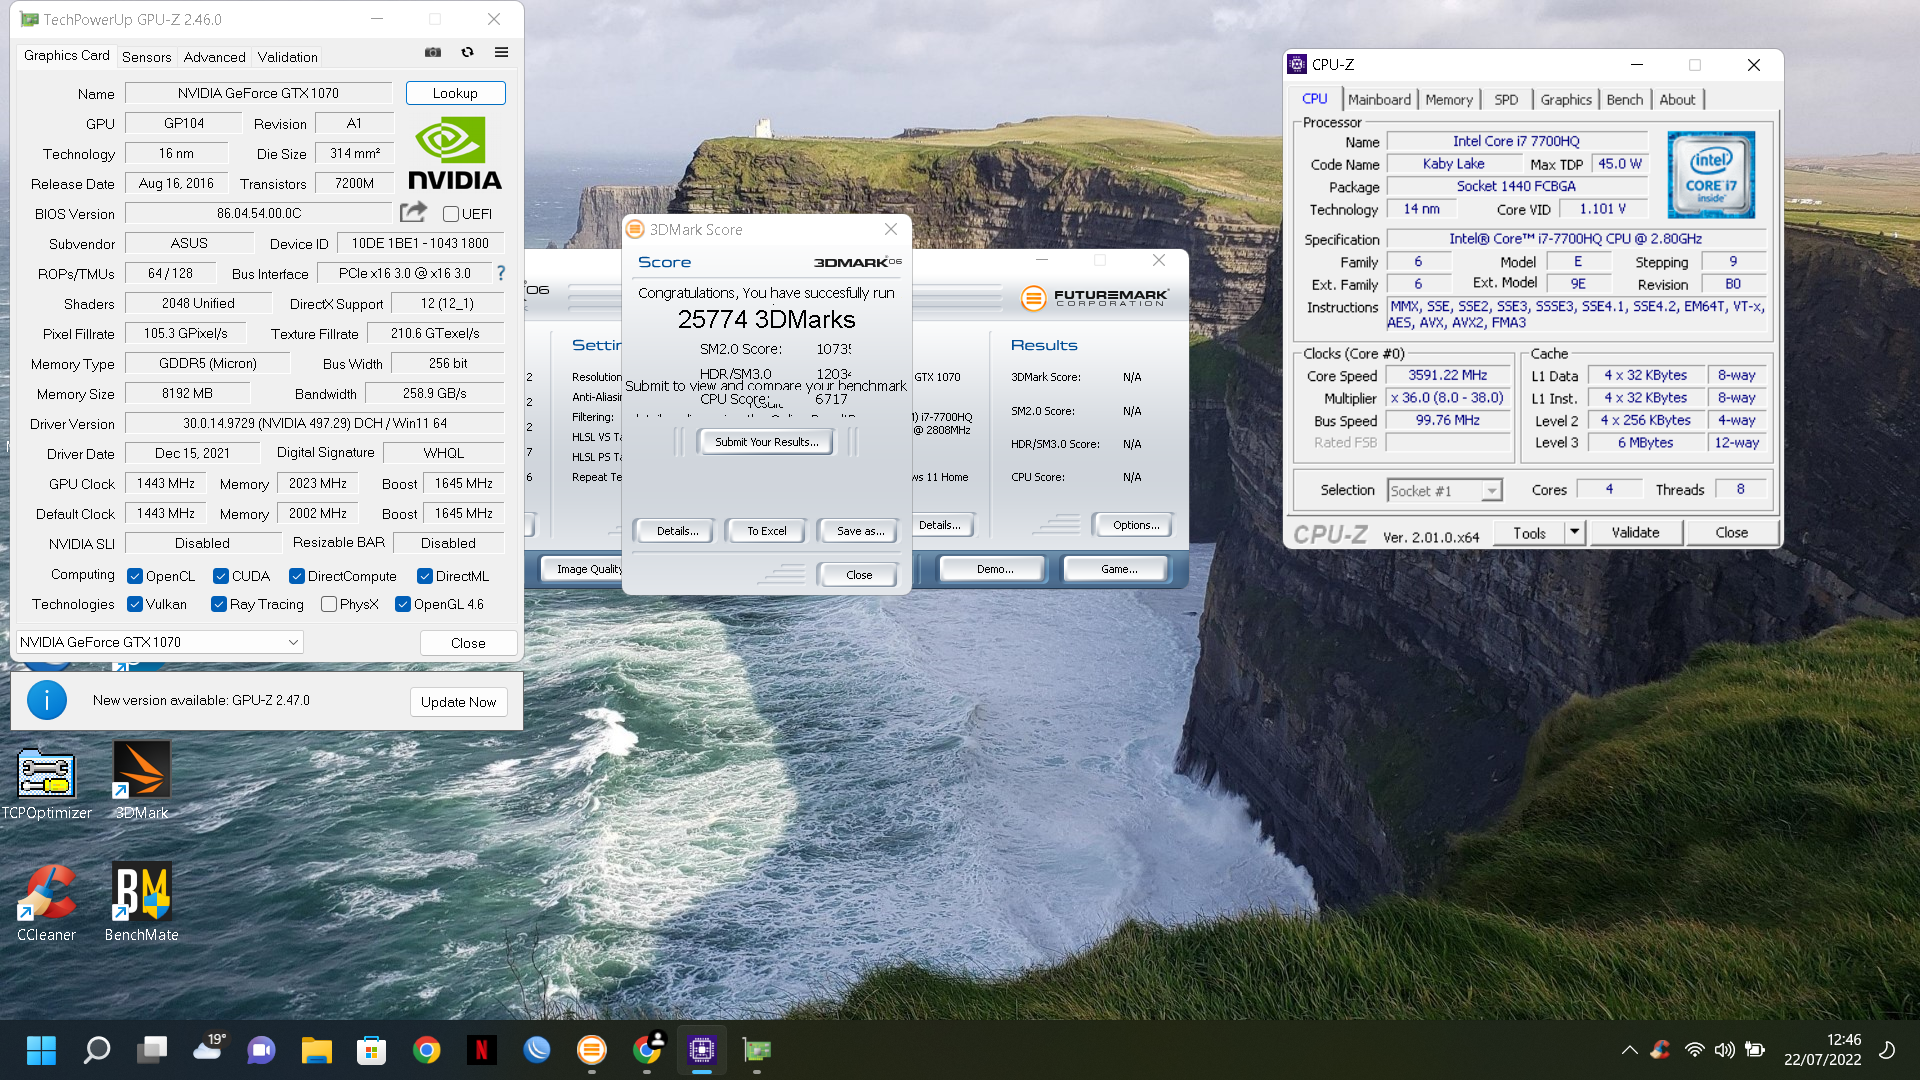
Task: Toggle the DirectML checkbox
Action: [425, 576]
